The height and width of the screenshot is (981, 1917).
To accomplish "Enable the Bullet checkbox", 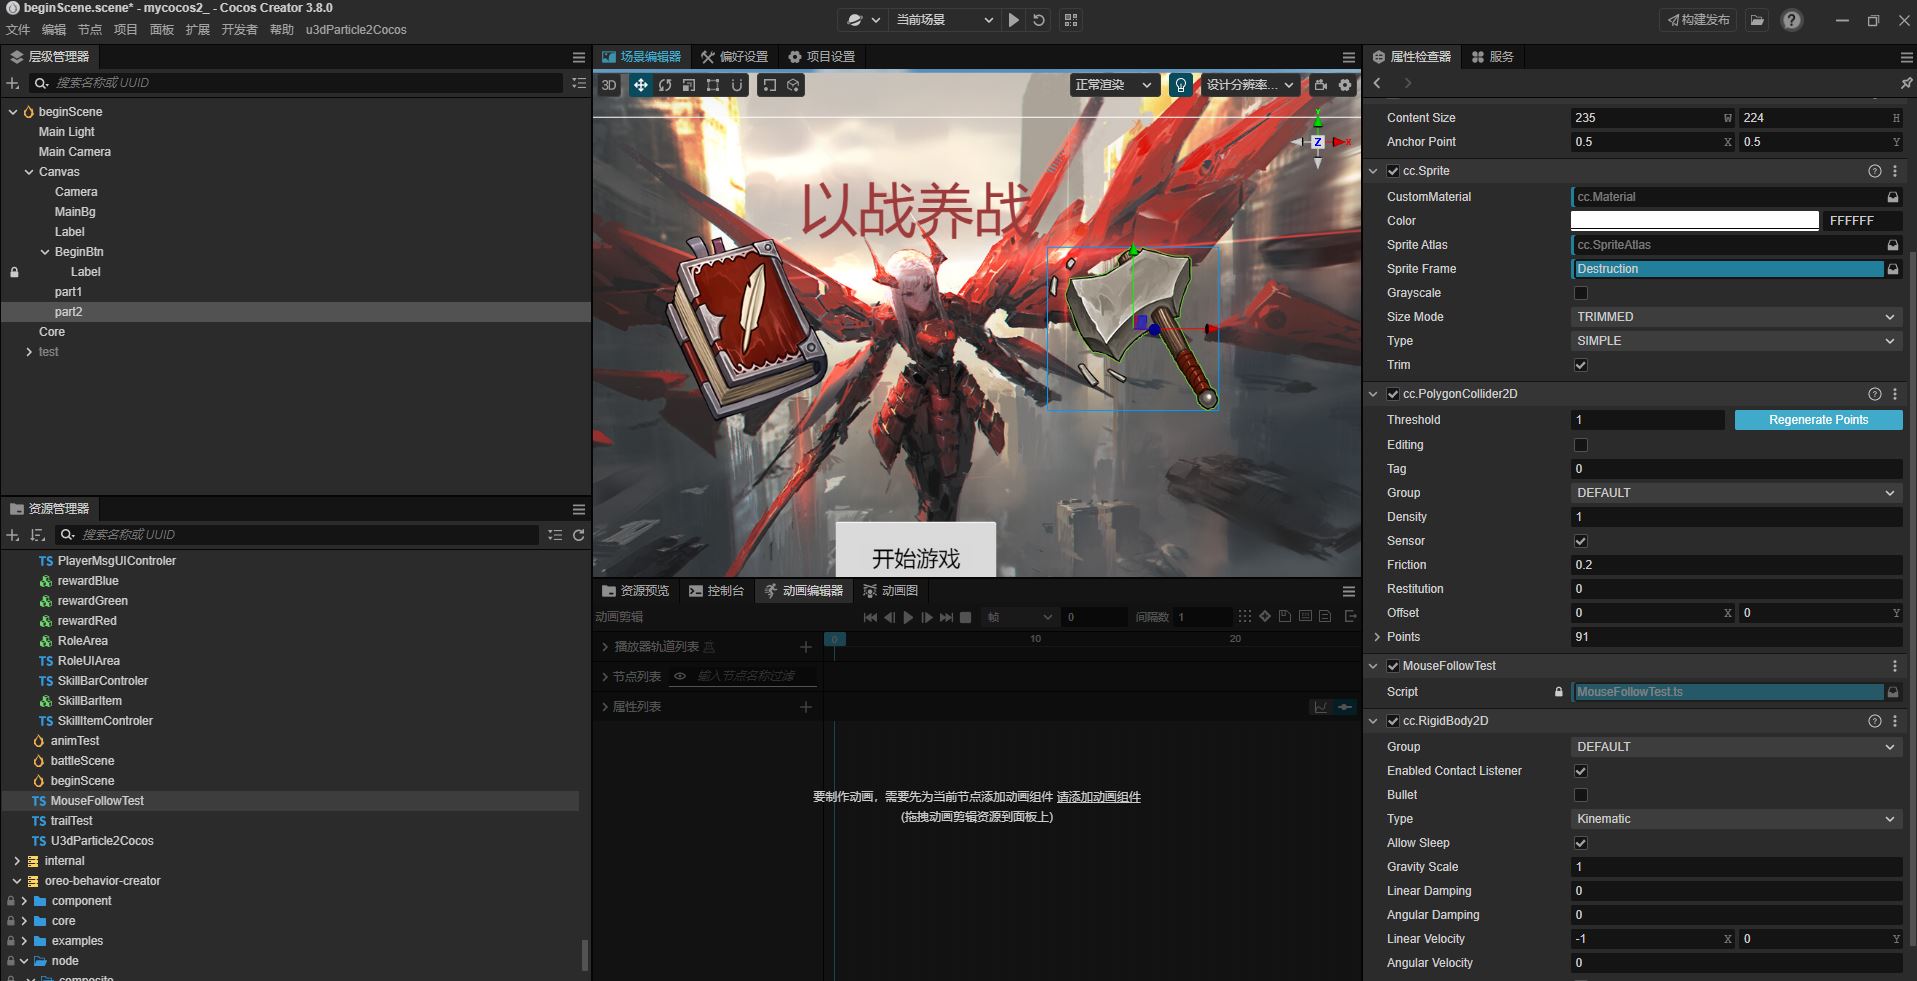I will tap(1581, 795).
